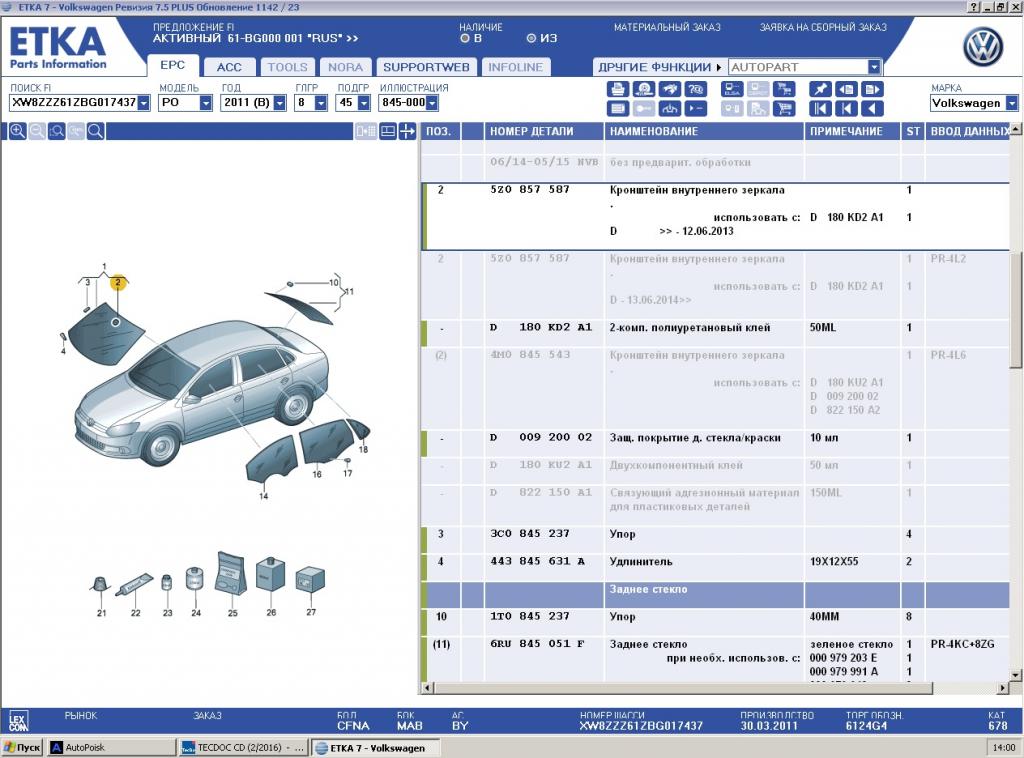Click the help question mark in title bar
The height and width of the screenshot is (758, 1024).
[974, 7]
